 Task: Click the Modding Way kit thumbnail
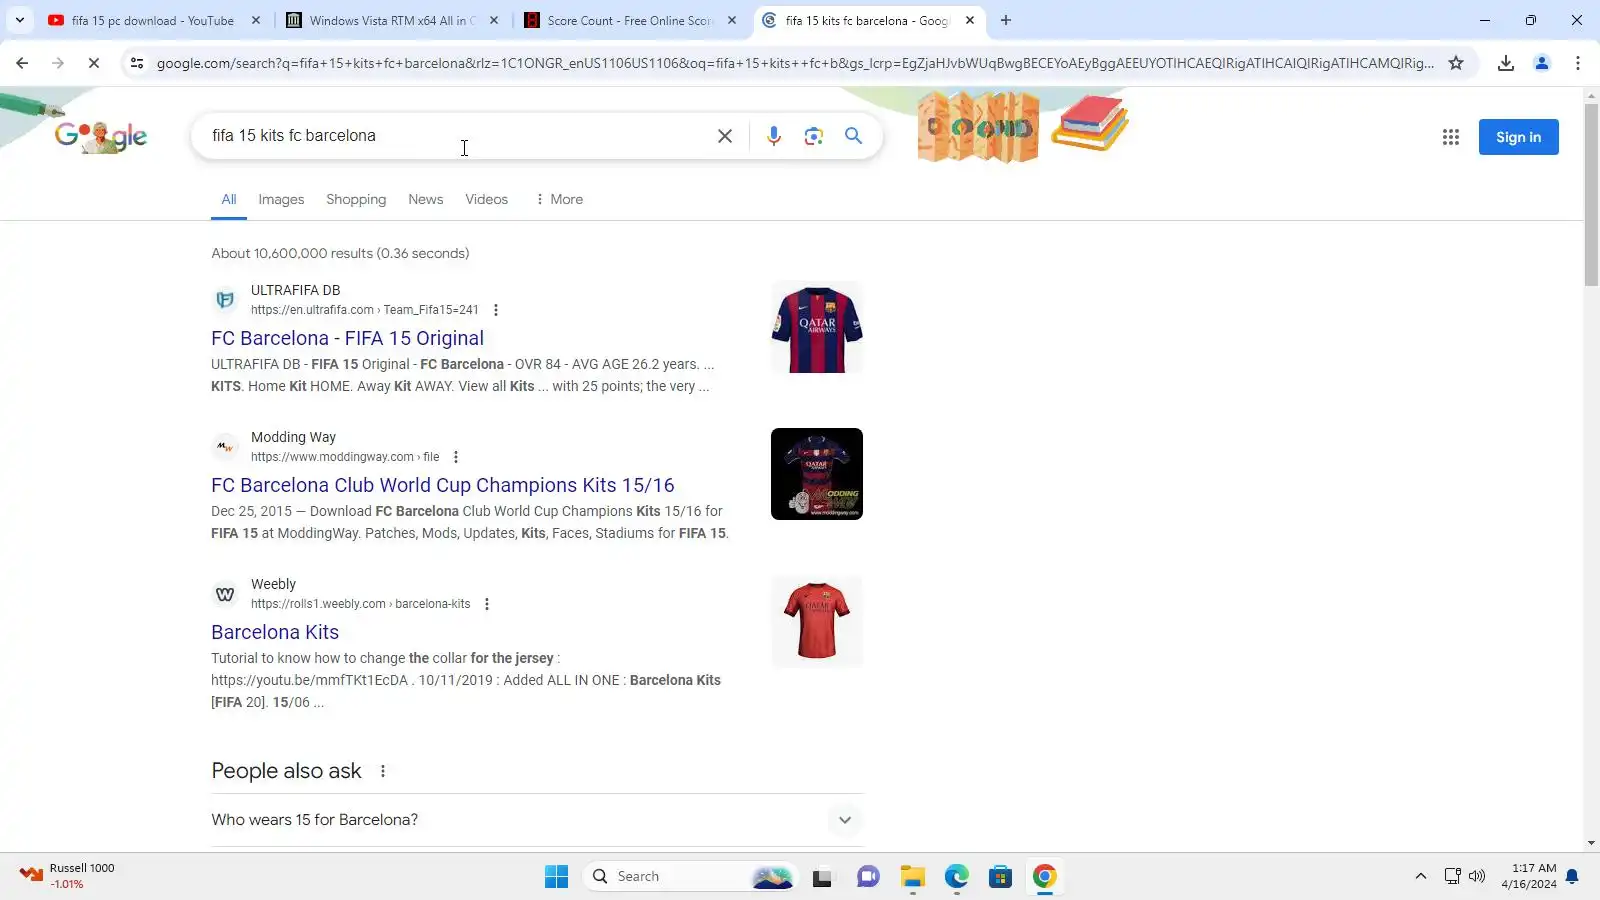pyautogui.click(x=817, y=474)
